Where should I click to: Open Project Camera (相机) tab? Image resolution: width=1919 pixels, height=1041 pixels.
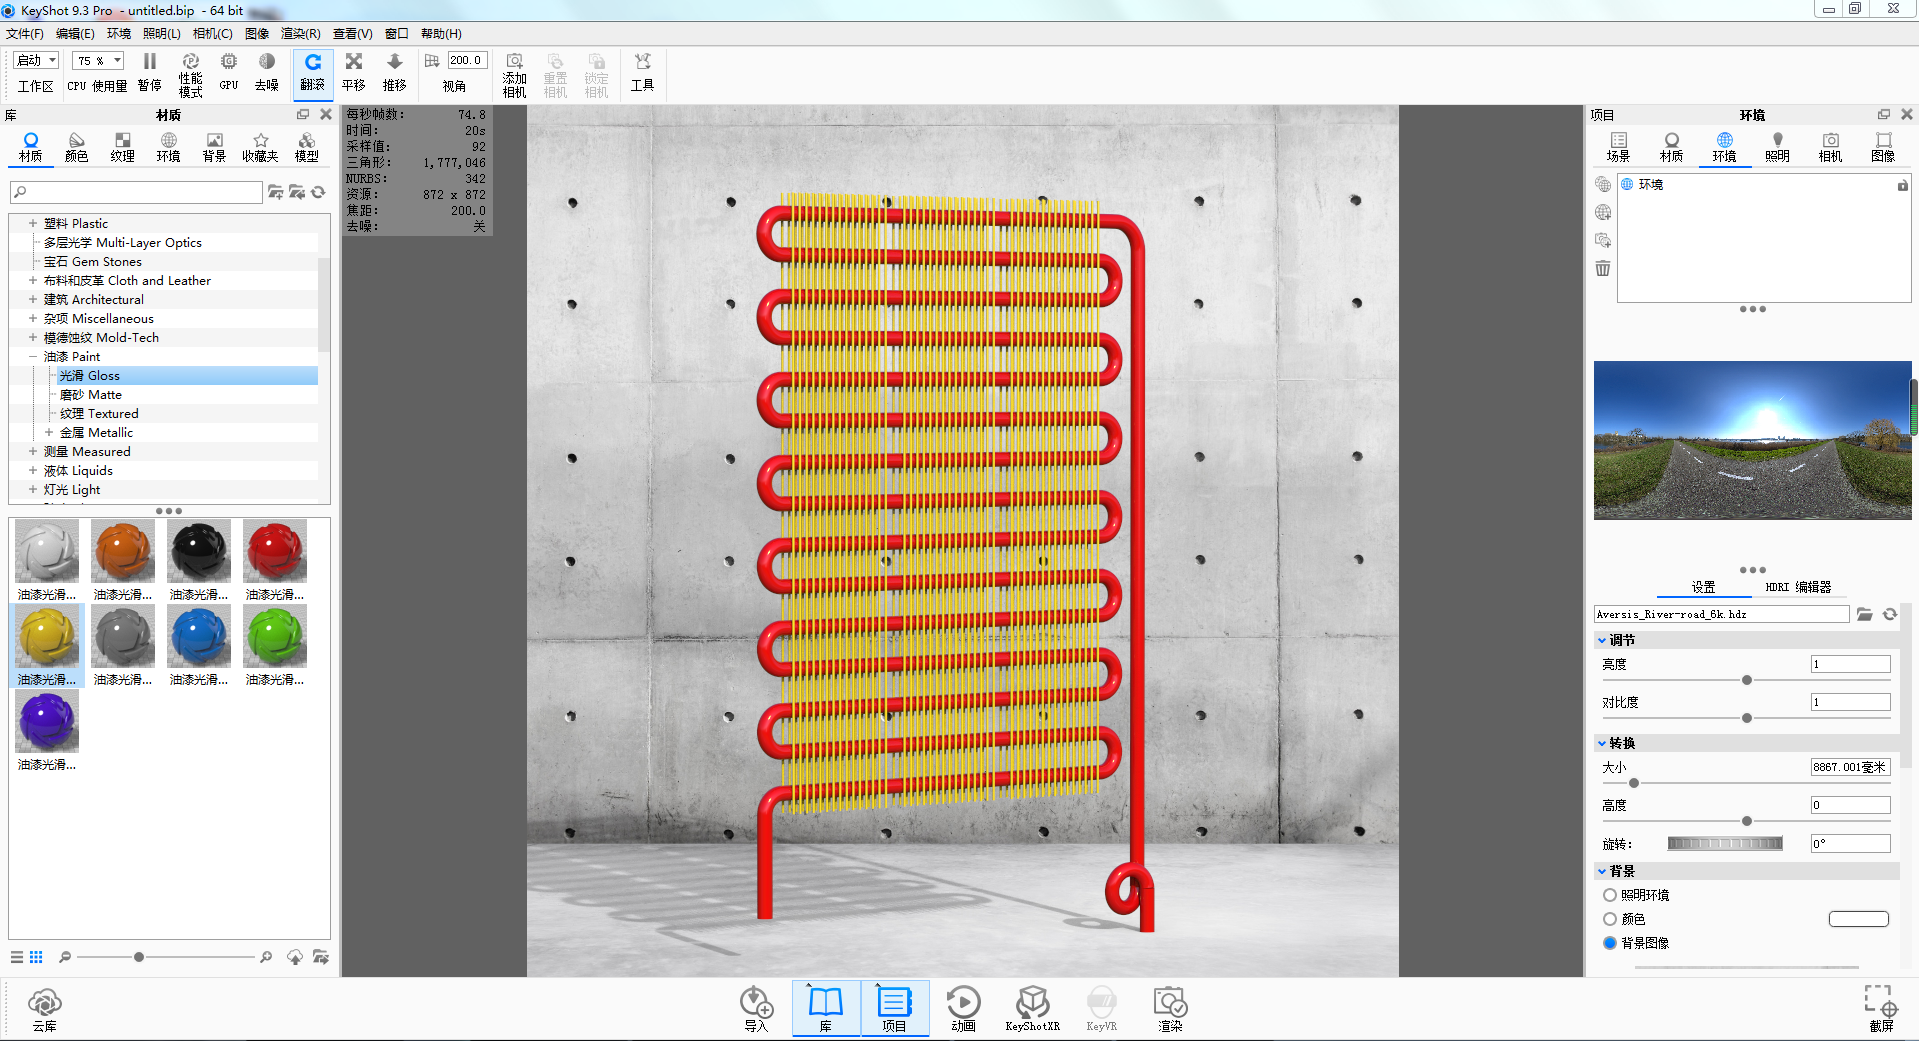pyautogui.click(x=1830, y=147)
